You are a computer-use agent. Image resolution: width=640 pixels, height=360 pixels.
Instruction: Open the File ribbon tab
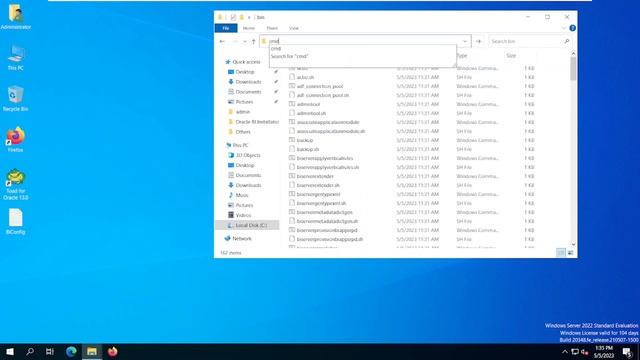click(226, 28)
